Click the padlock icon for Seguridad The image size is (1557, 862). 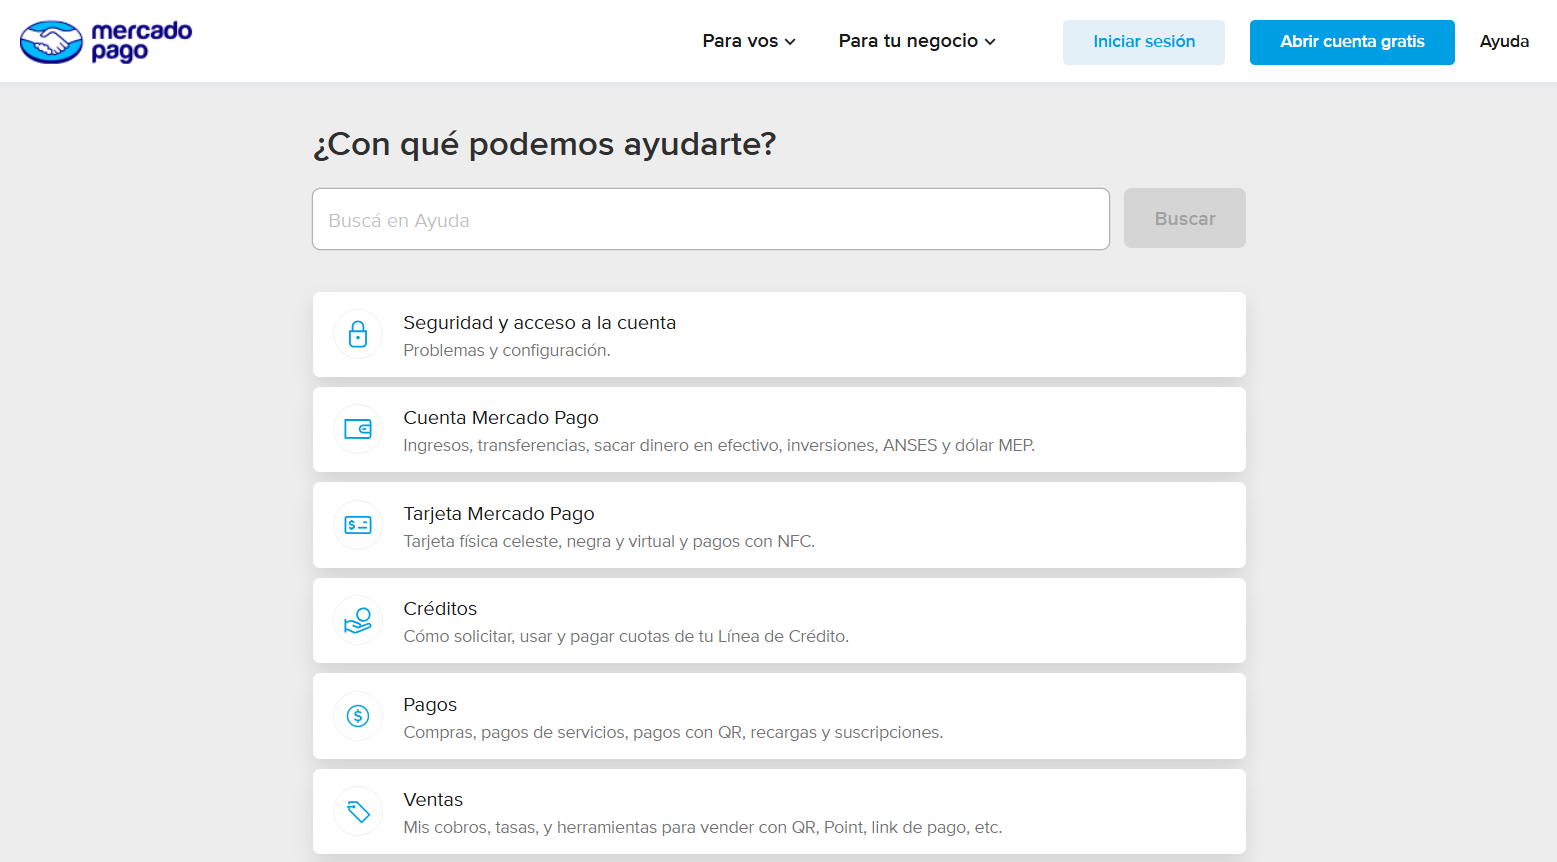pyautogui.click(x=358, y=335)
